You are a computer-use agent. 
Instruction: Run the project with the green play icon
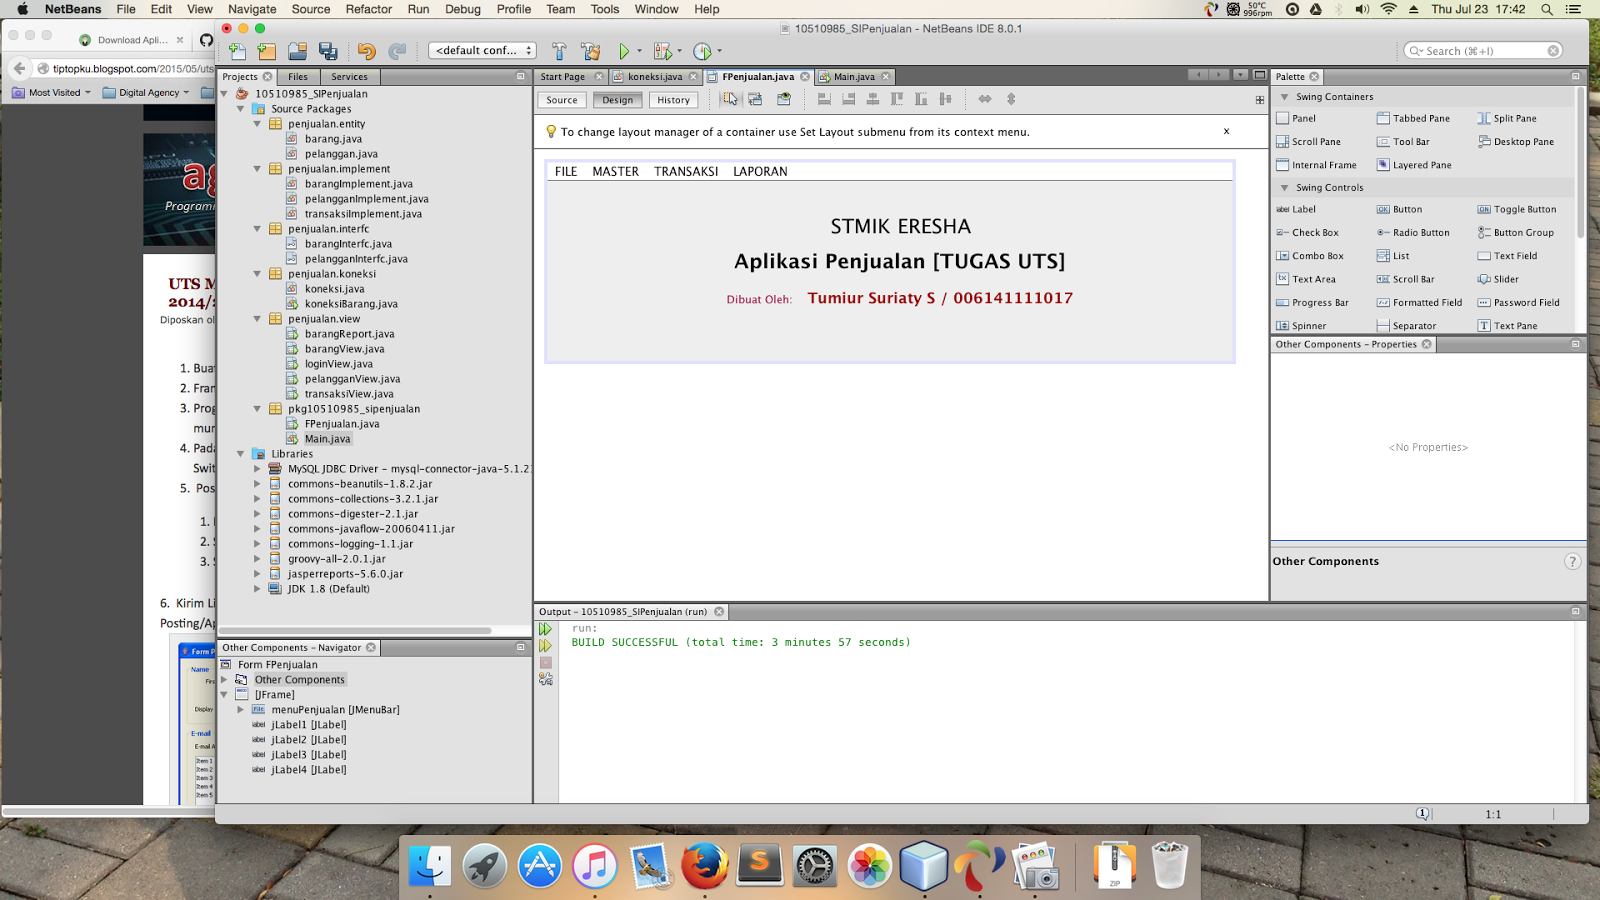coord(624,51)
